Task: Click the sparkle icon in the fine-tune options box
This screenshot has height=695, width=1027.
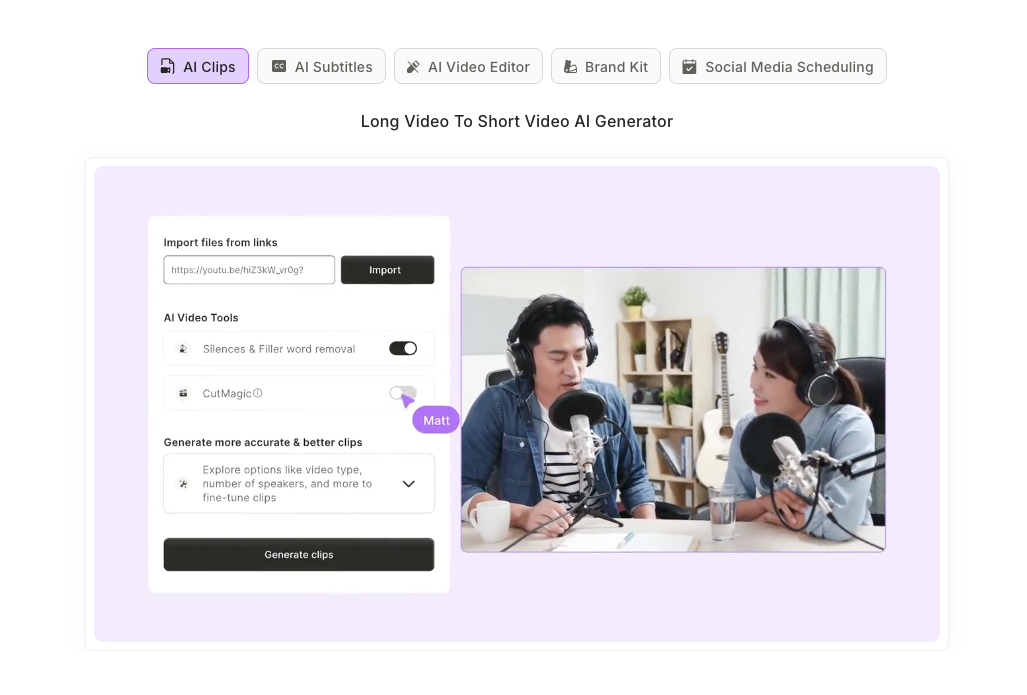Action: click(x=183, y=483)
